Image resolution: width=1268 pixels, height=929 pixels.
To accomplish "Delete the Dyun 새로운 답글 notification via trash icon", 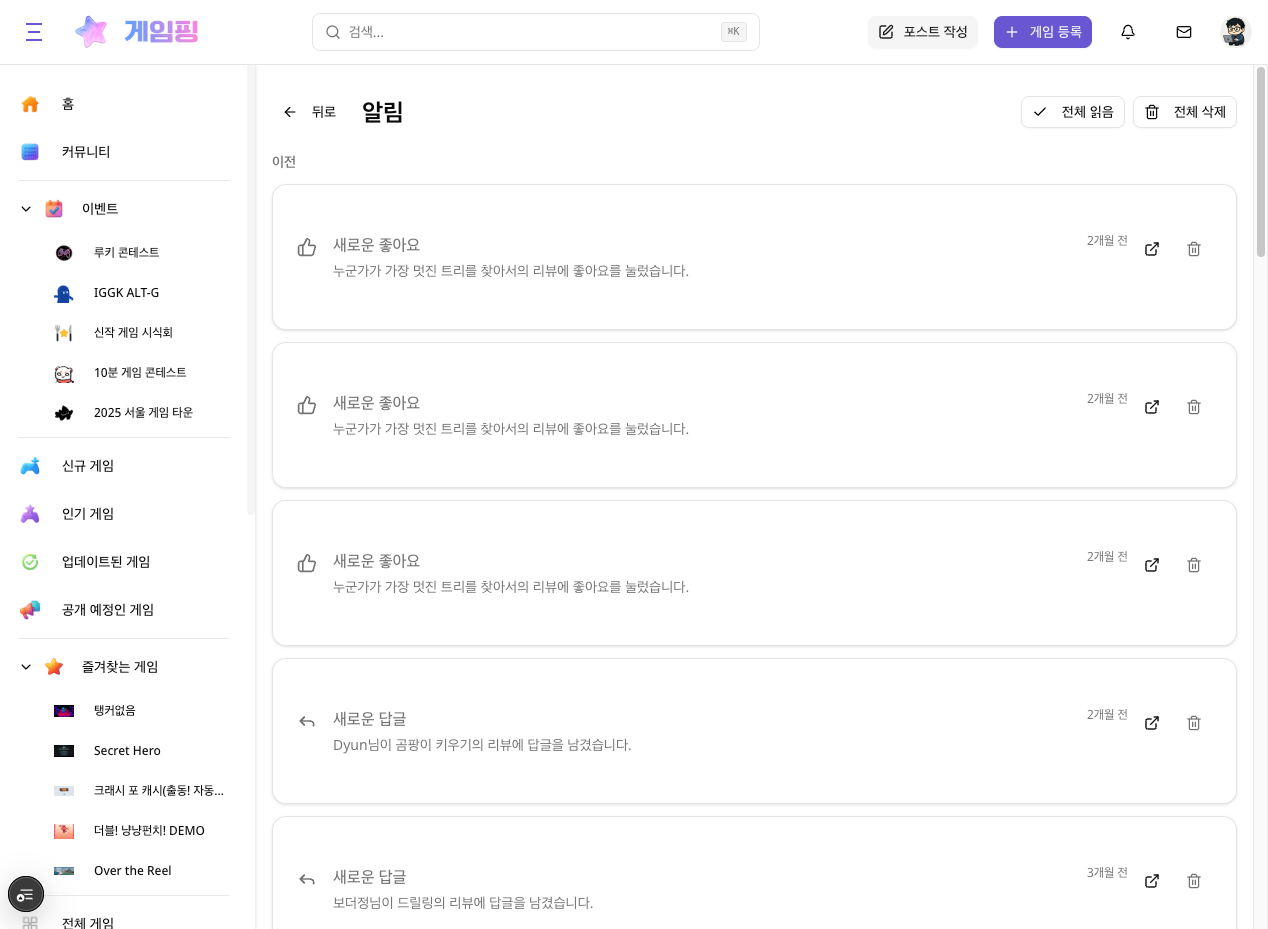I will 1194,722.
